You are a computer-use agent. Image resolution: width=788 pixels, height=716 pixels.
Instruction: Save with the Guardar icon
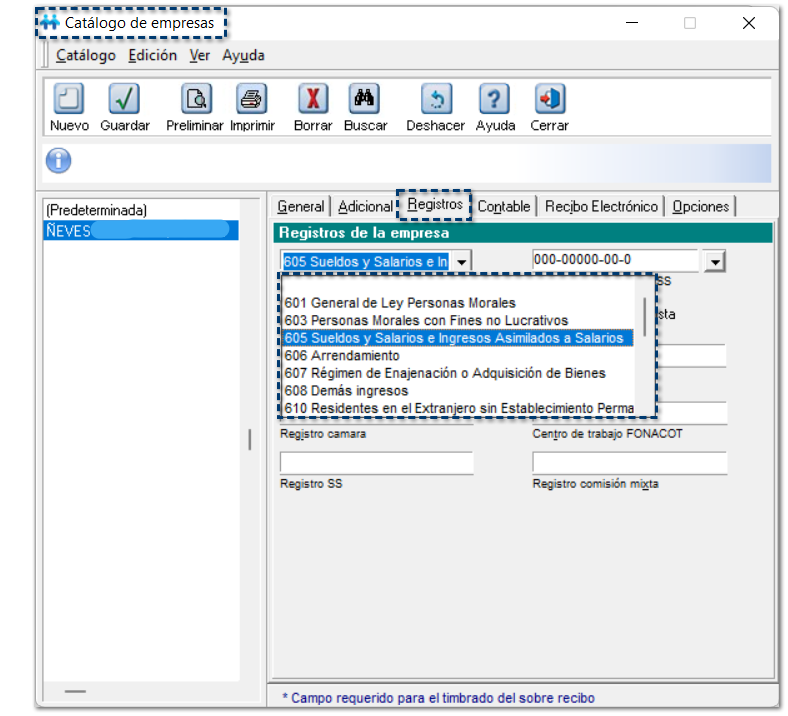[124, 99]
